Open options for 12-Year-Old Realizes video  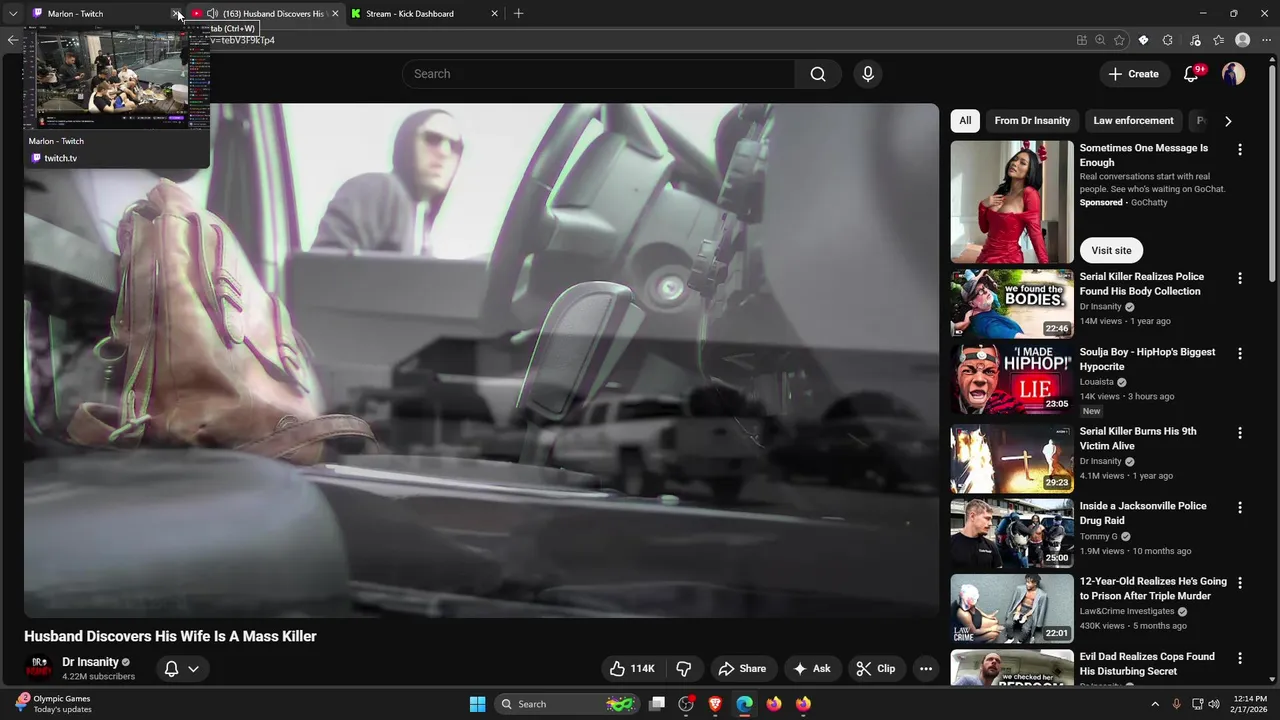pyautogui.click(x=1240, y=583)
